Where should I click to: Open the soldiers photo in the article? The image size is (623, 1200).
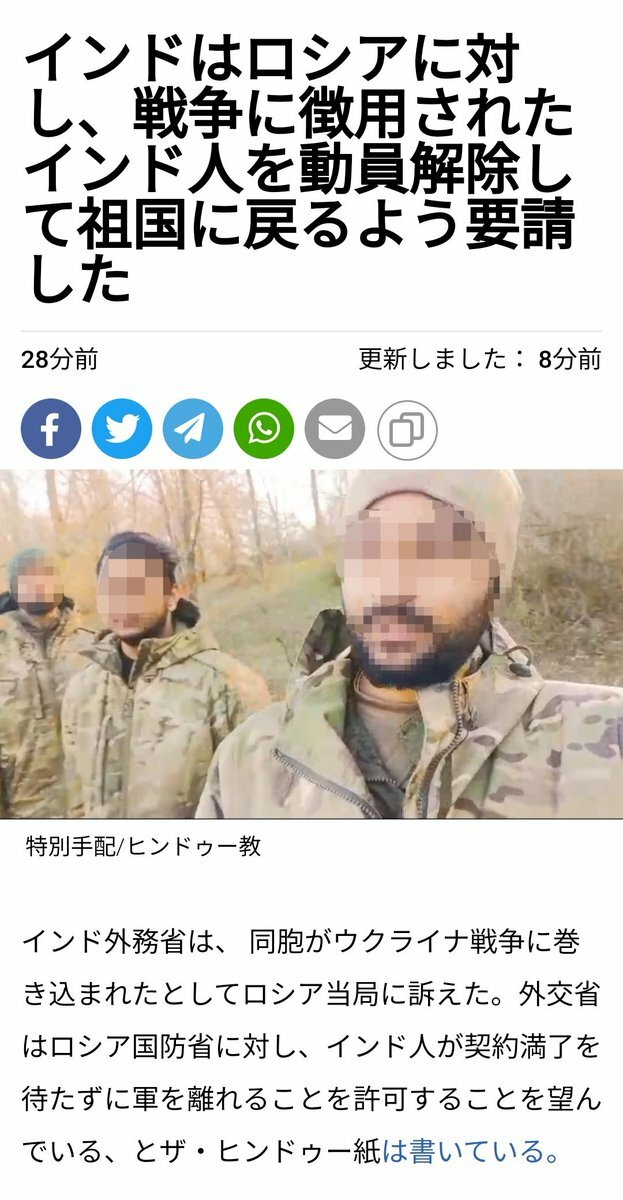click(x=311, y=644)
